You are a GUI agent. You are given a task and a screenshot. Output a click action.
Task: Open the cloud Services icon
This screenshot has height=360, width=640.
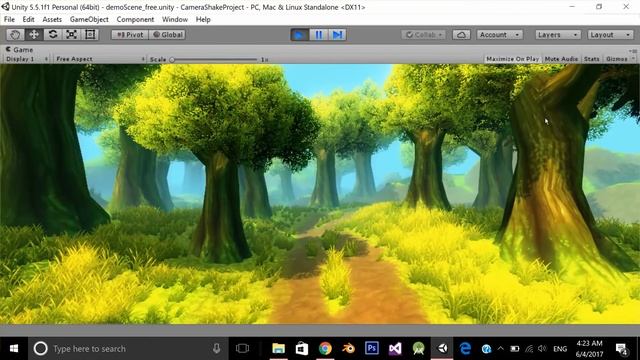(x=461, y=35)
